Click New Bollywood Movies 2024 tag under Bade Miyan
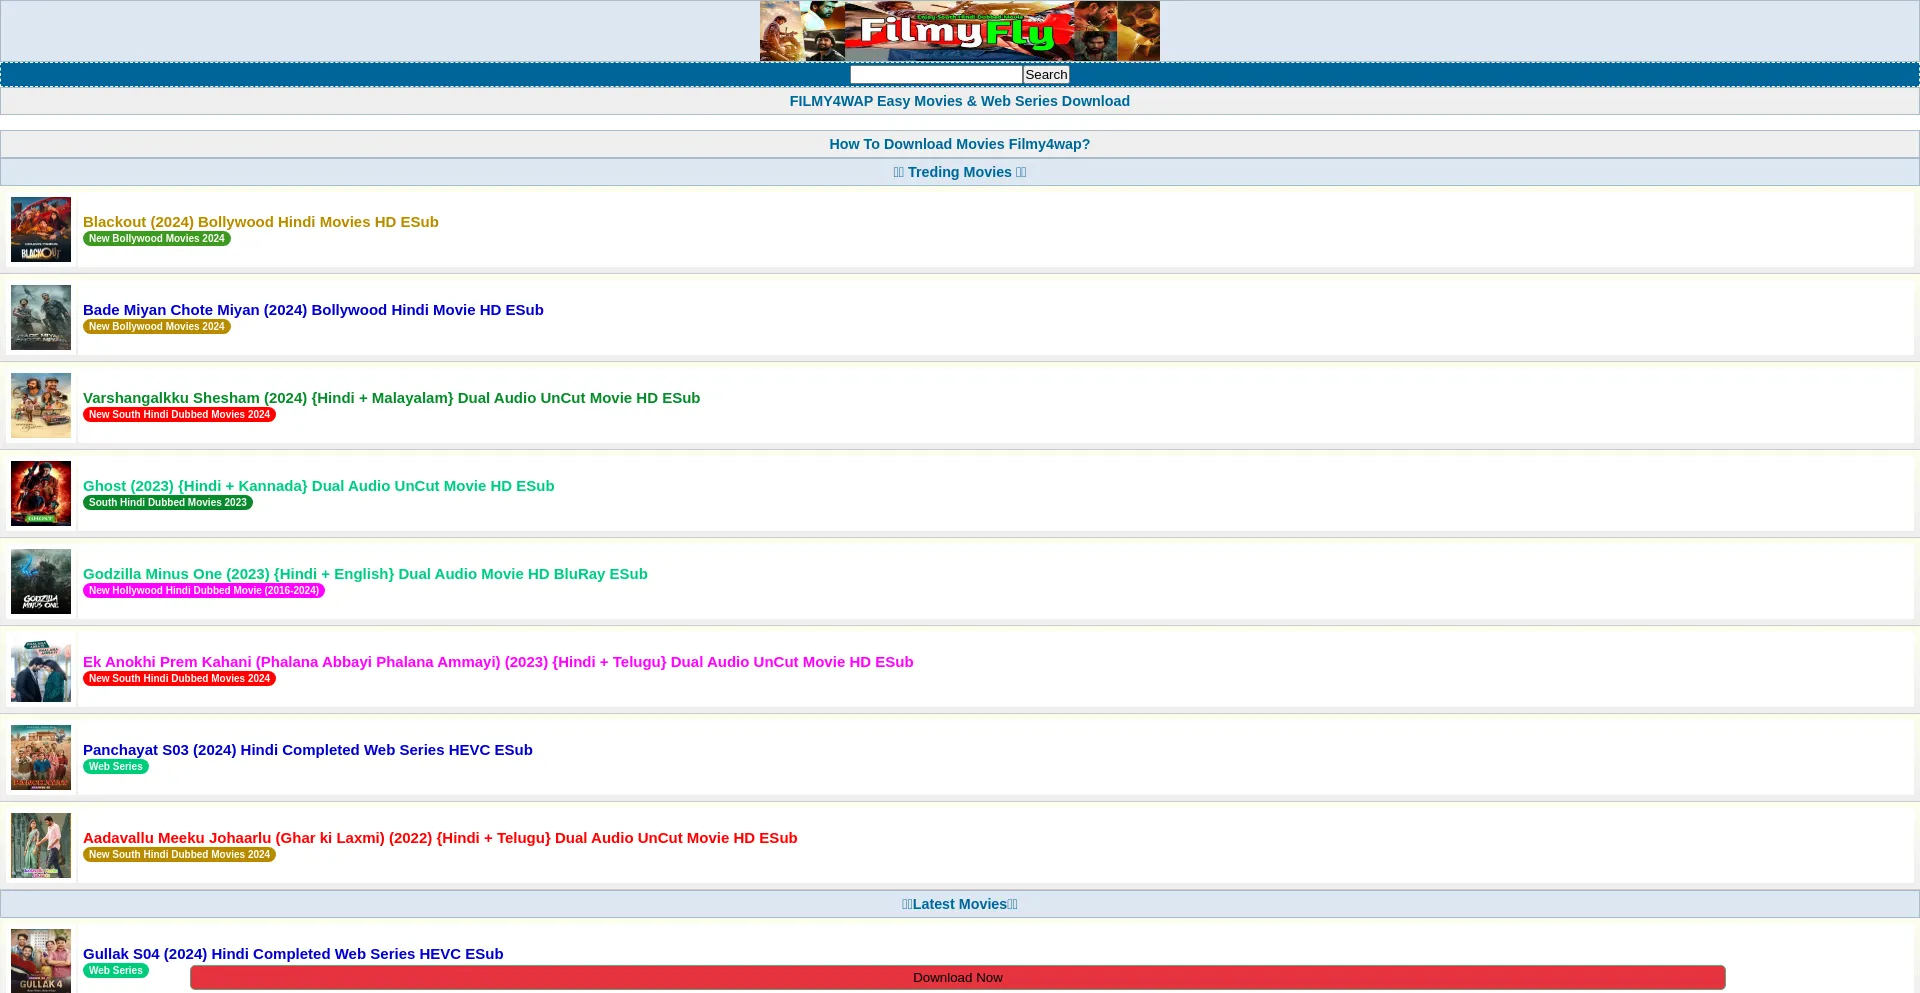Image resolution: width=1920 pixels, height=993 pixels. (x=157, y=327)
